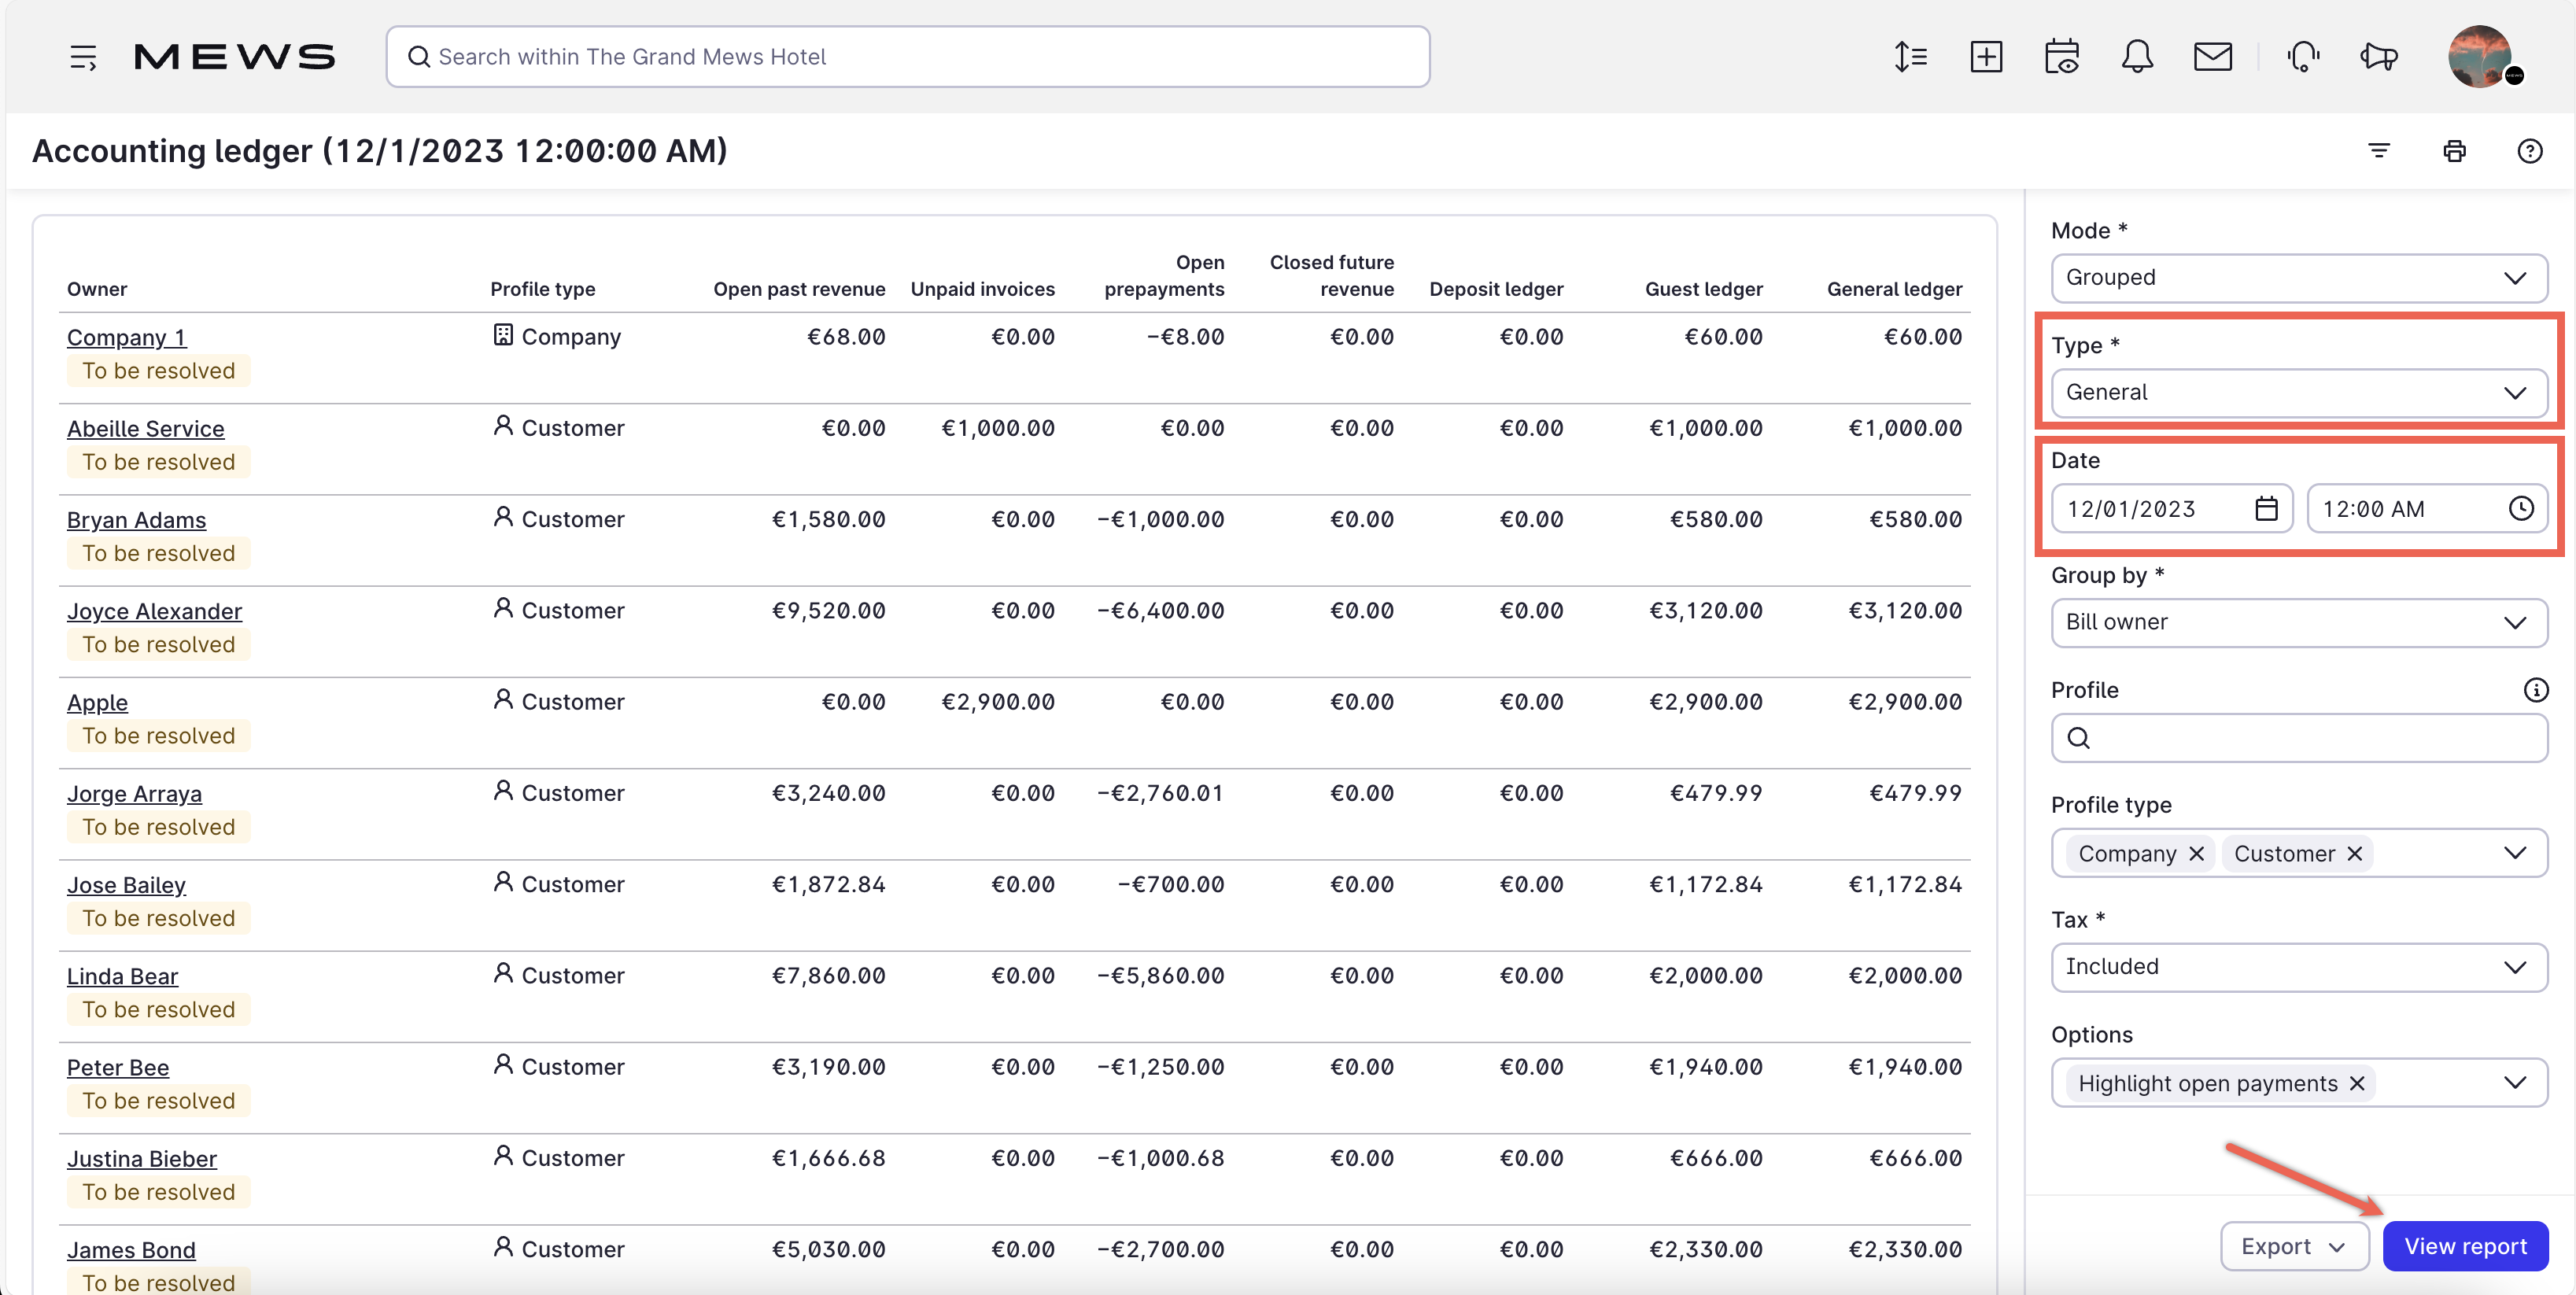Open Bryan Adams profile link
Screen dimensions: 2576x1295
point(136,520)
